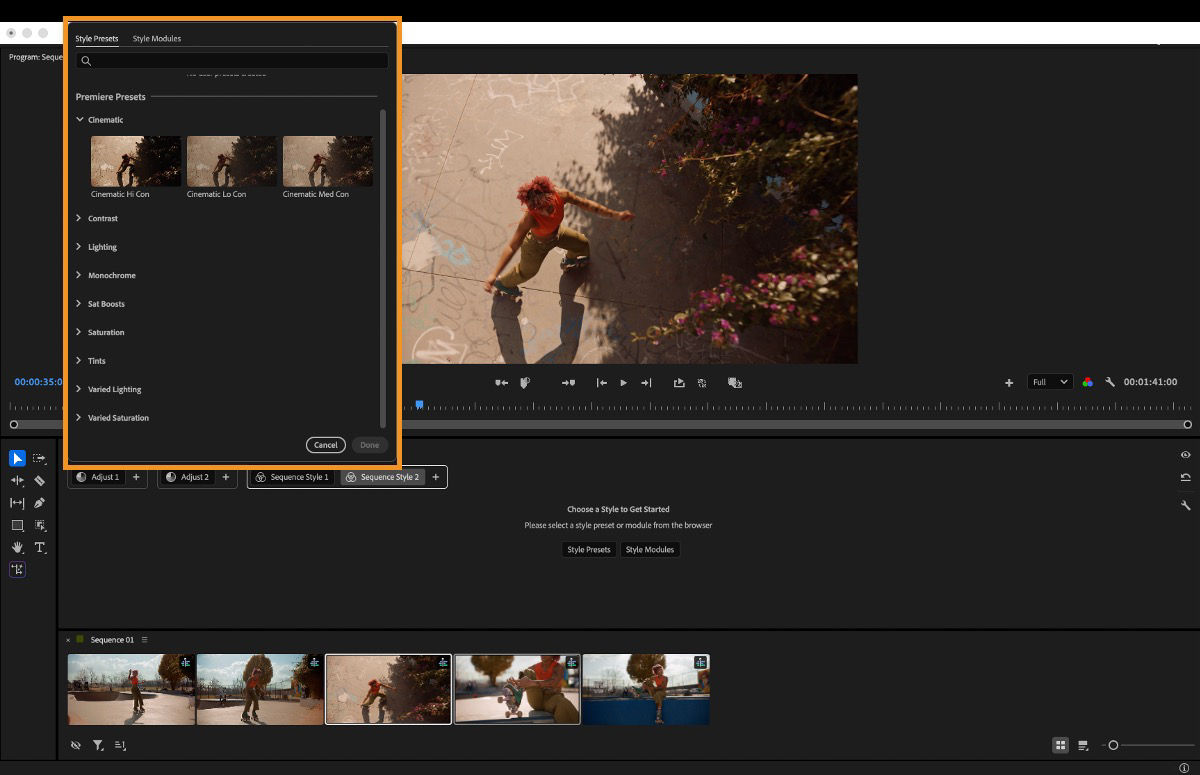Screen dimensions: 1200x775
Task: Switch the clip browser to list view
Action: pos(1083,745)
